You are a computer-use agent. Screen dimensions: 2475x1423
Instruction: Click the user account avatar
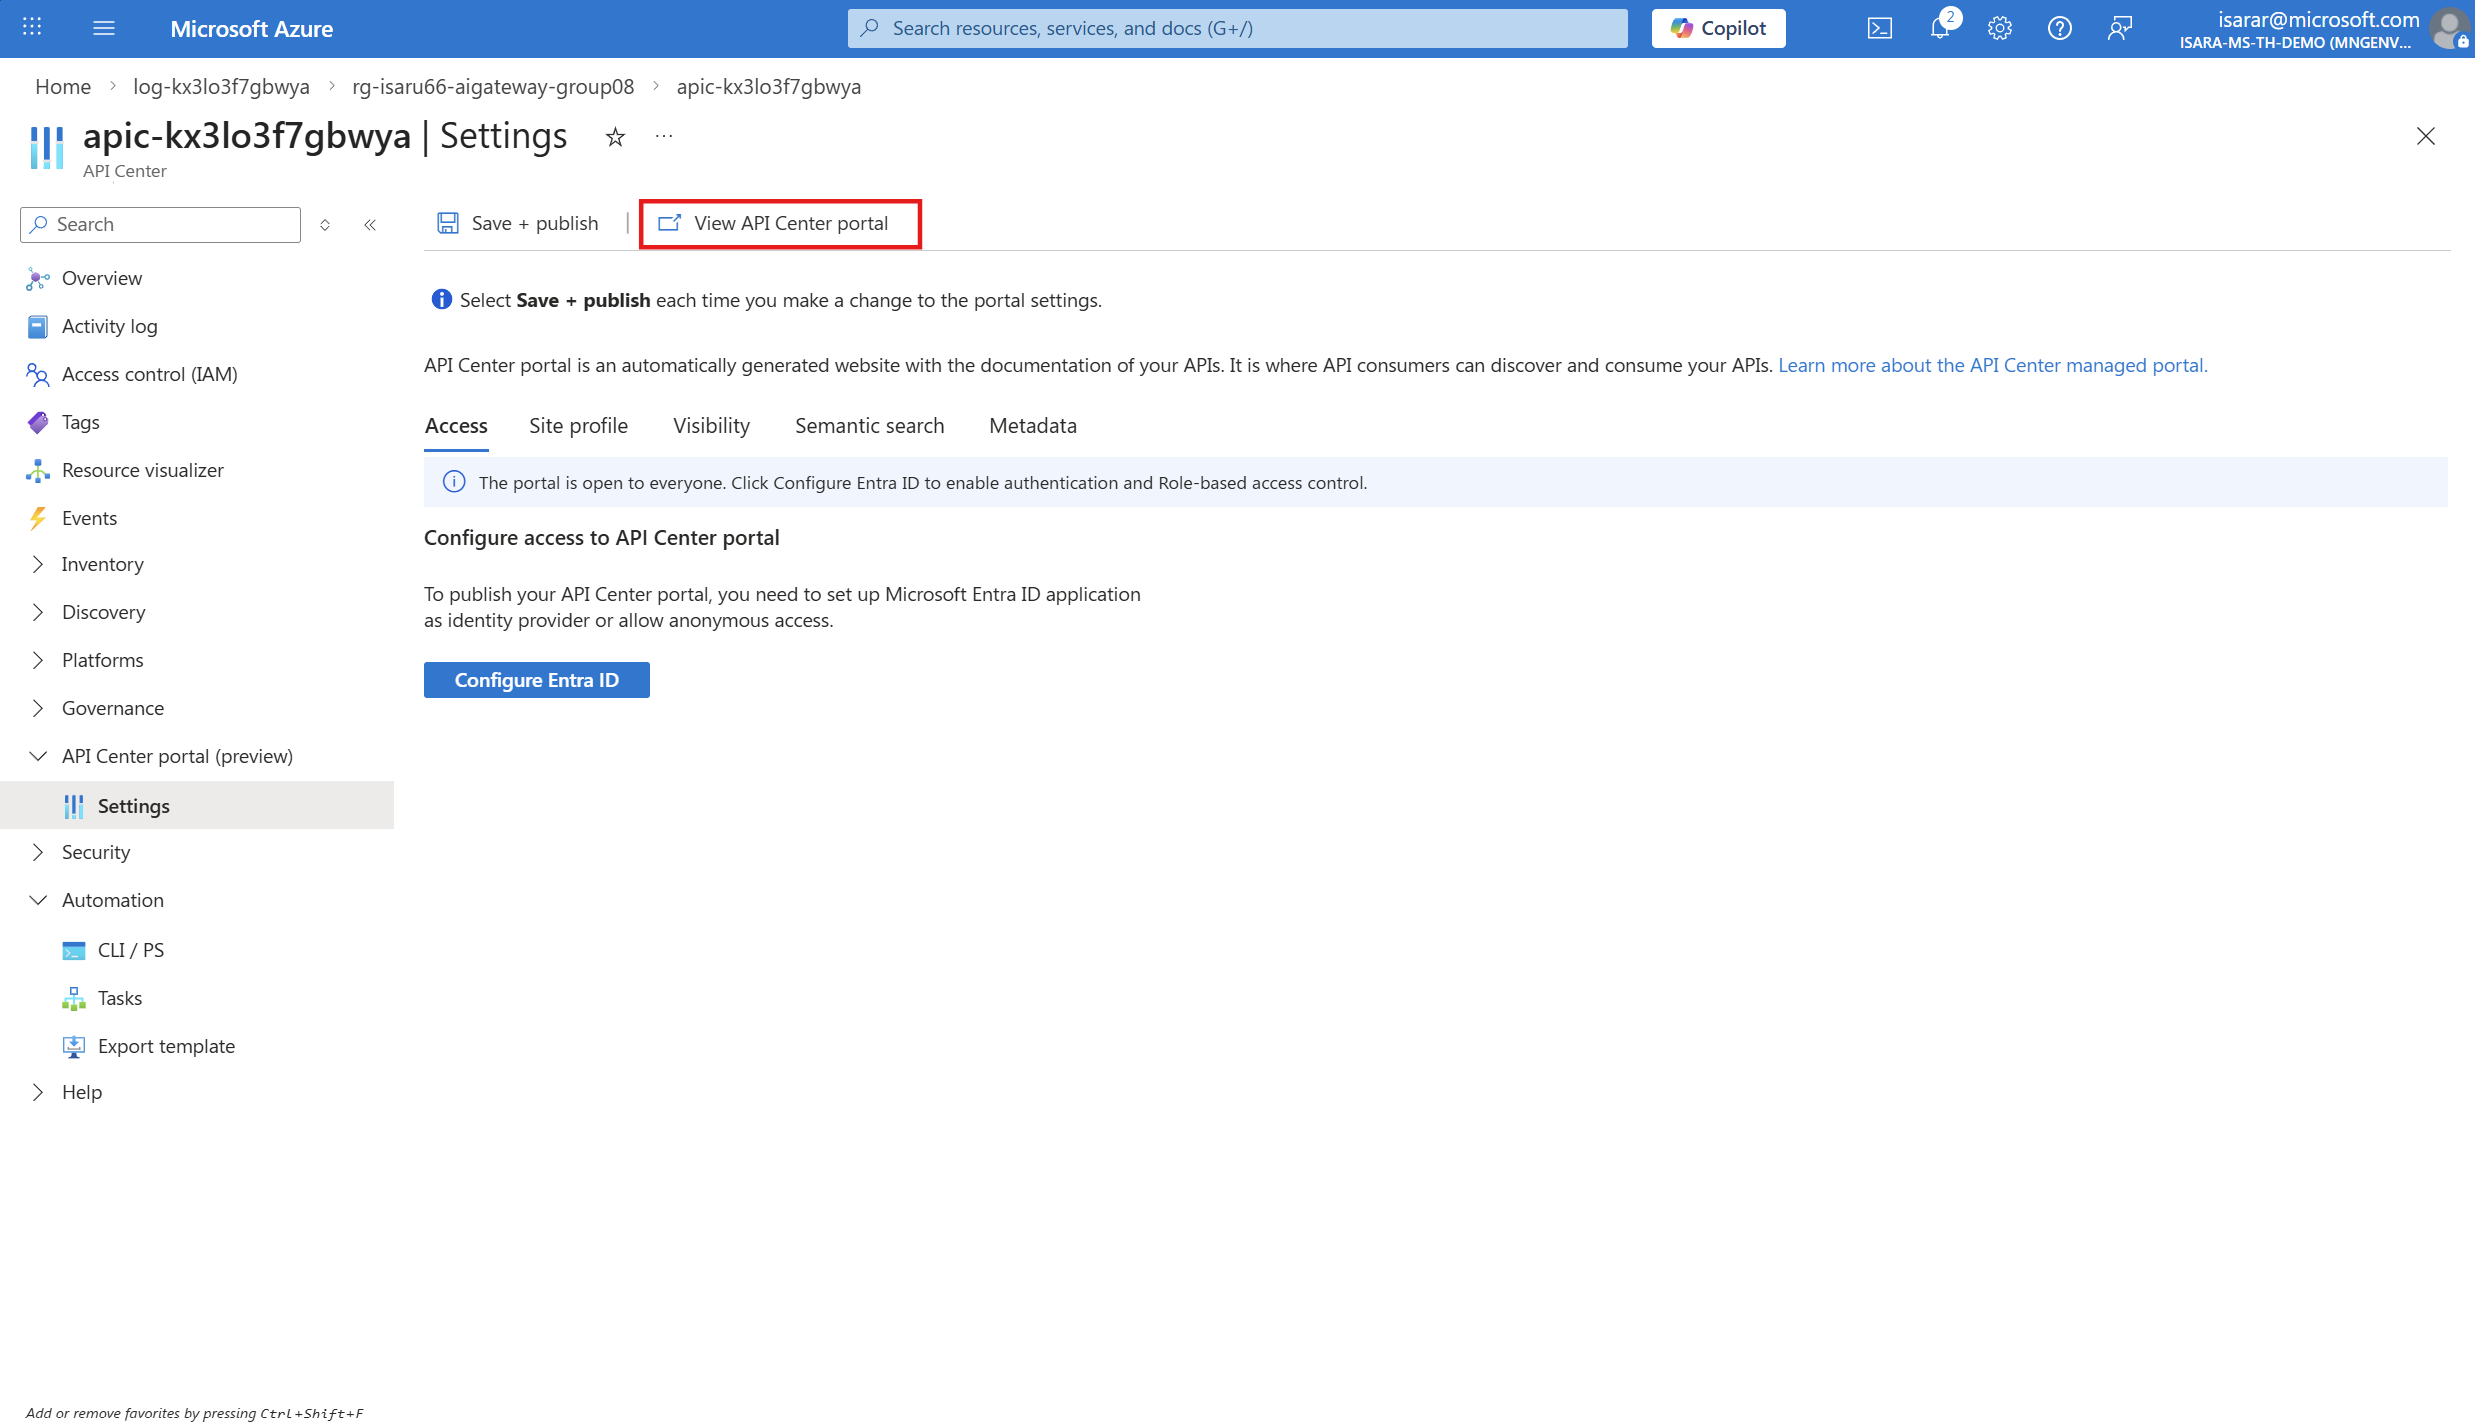click(x=2448, y=28)
